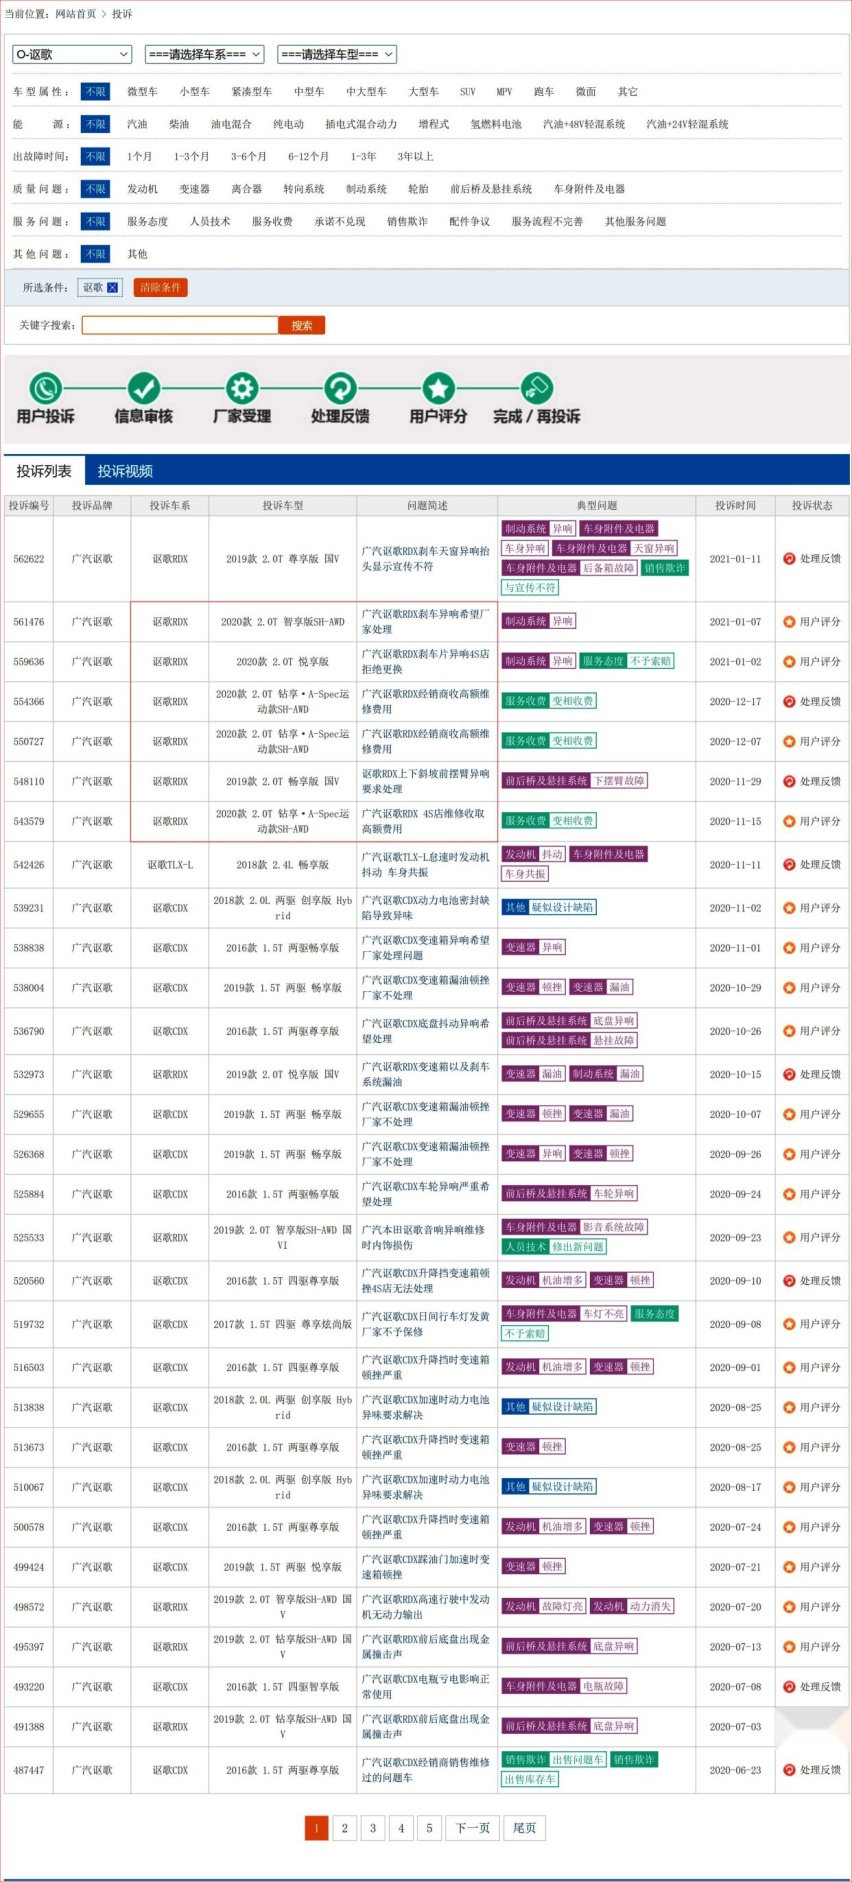The height and width of the screenshot is (1882, 852).
Task: Select 不限 for 车型属性 filter
Action: (x=96, y=92)
